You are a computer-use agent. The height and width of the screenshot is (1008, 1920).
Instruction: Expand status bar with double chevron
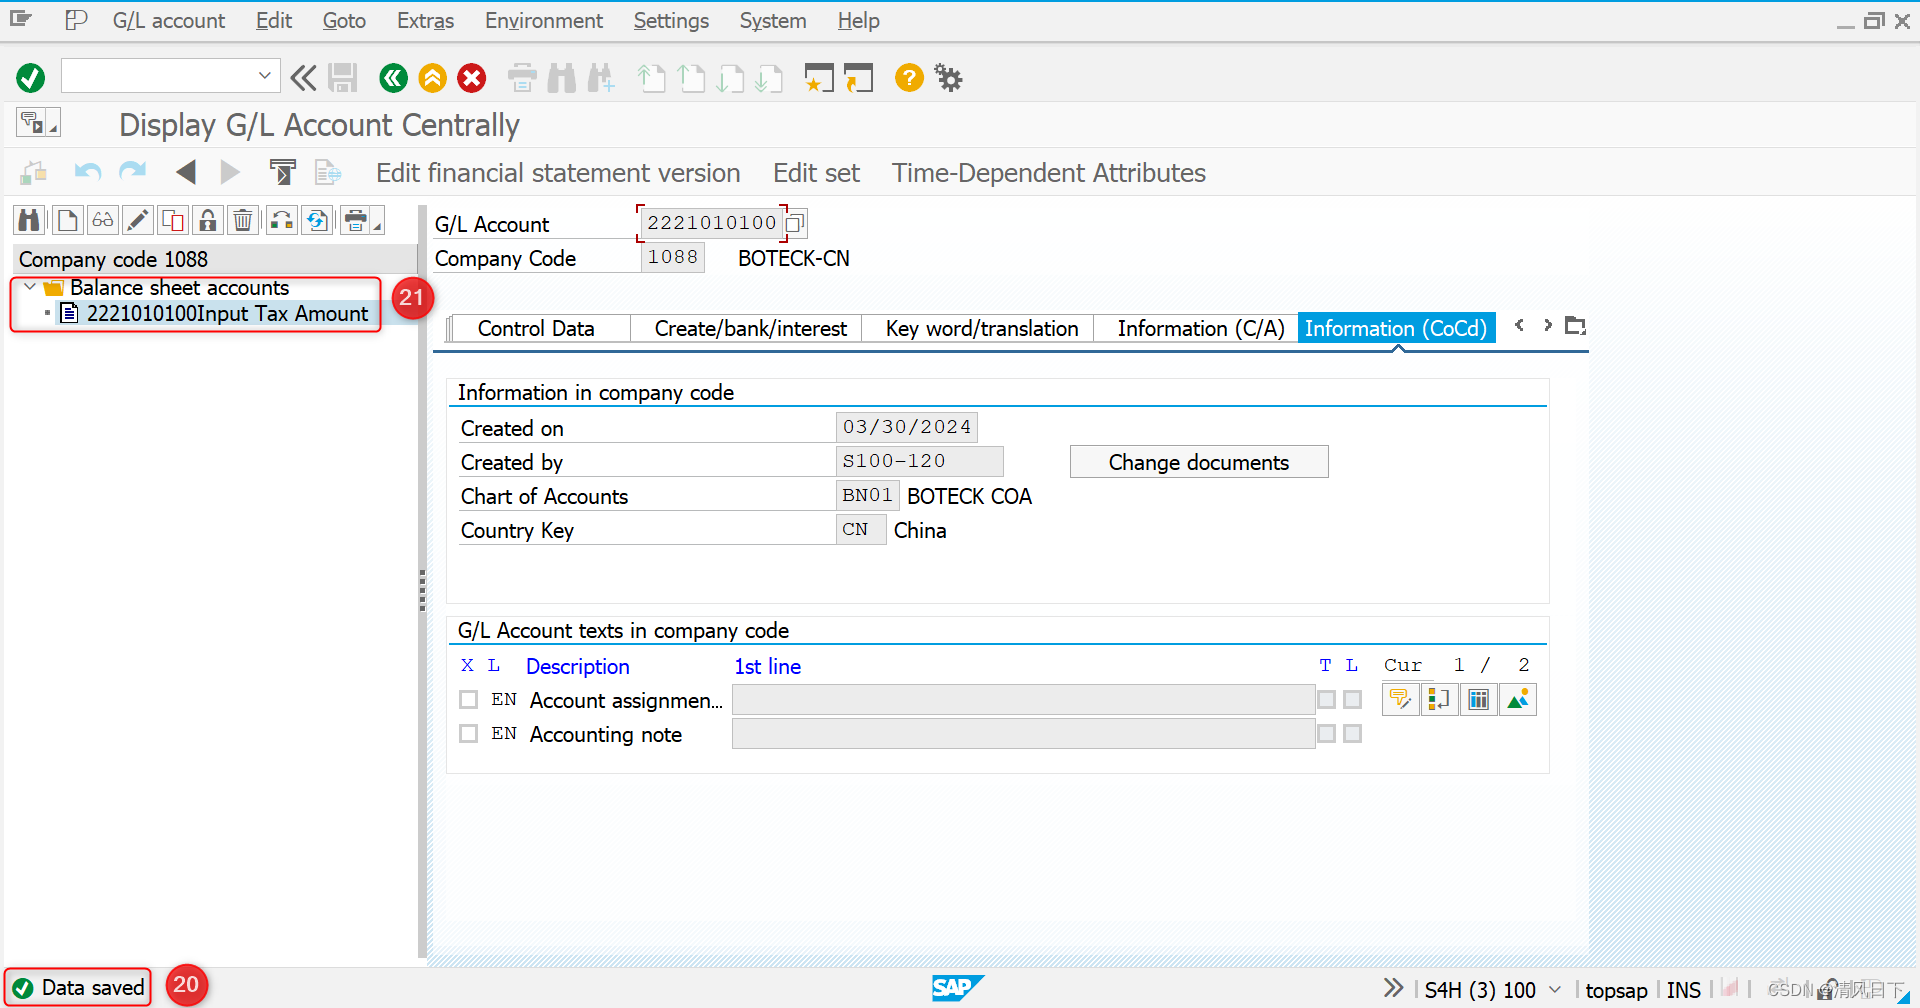1393,988
